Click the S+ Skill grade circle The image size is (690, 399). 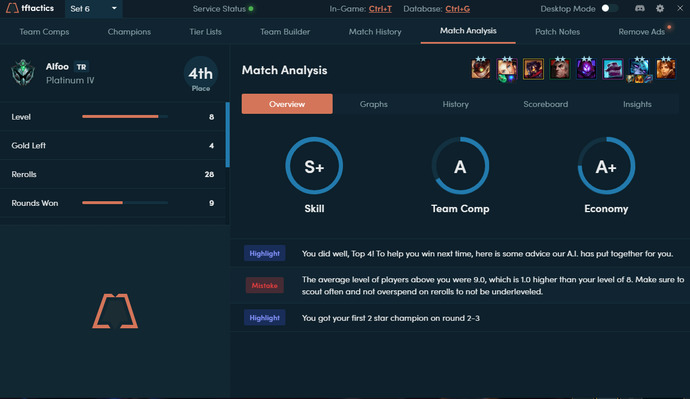point(314,166)
